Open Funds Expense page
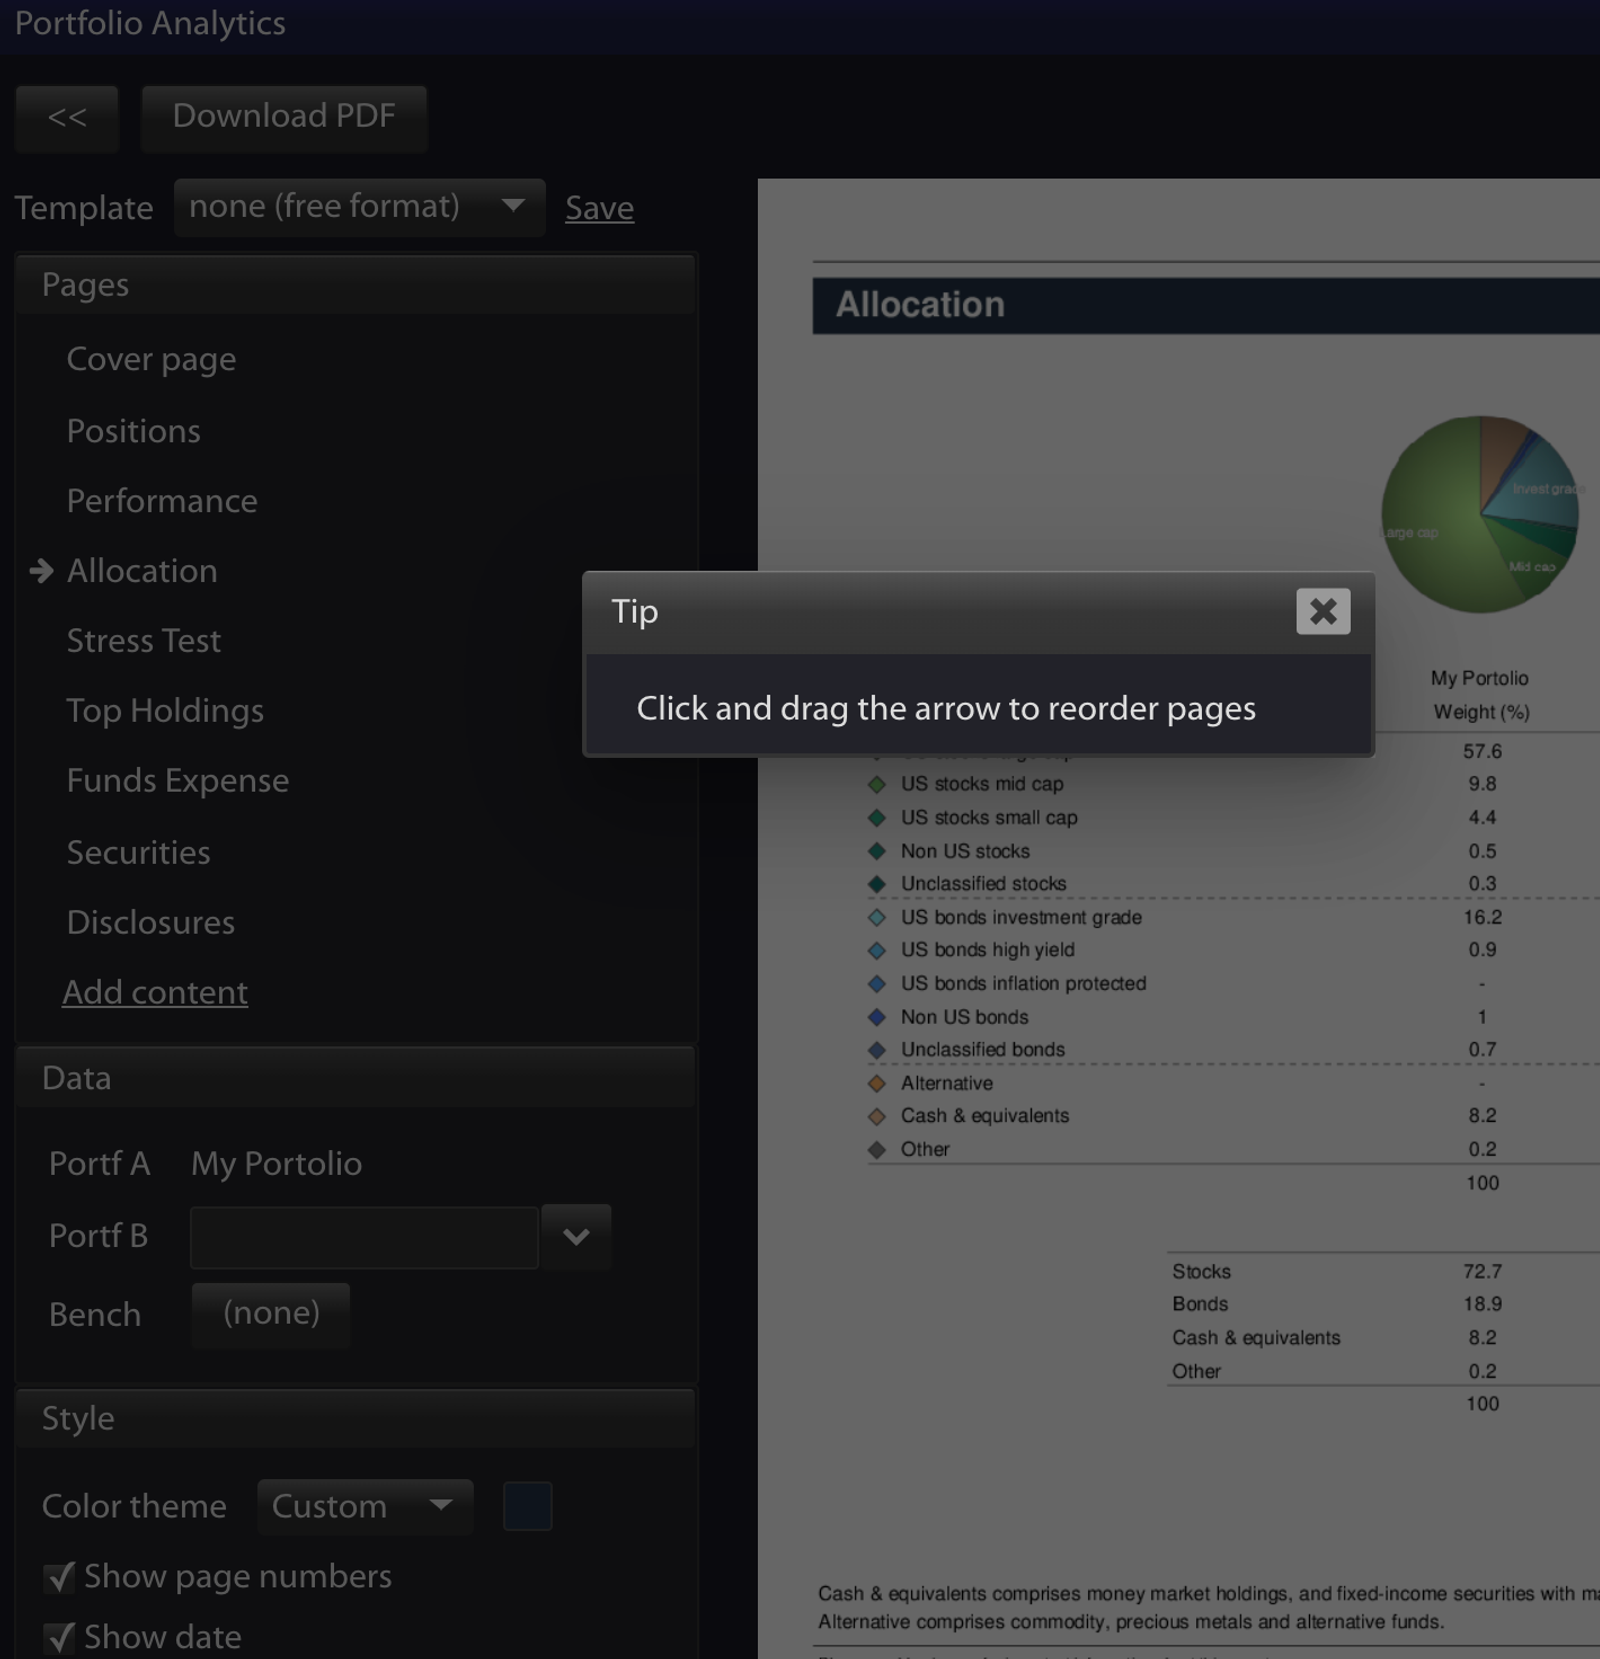 (x=177, y=781)
